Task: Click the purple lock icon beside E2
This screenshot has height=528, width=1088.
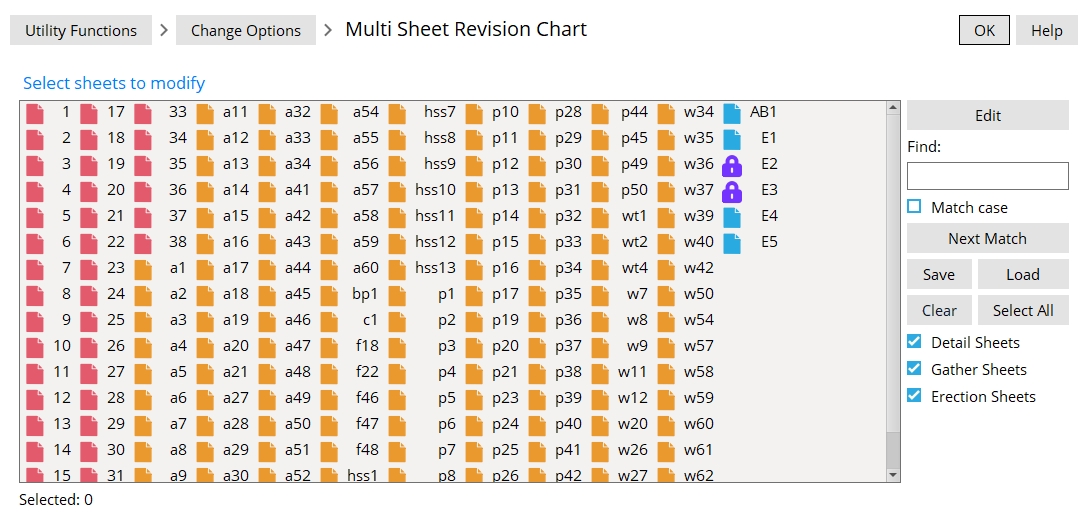Action: pos(732,164)
